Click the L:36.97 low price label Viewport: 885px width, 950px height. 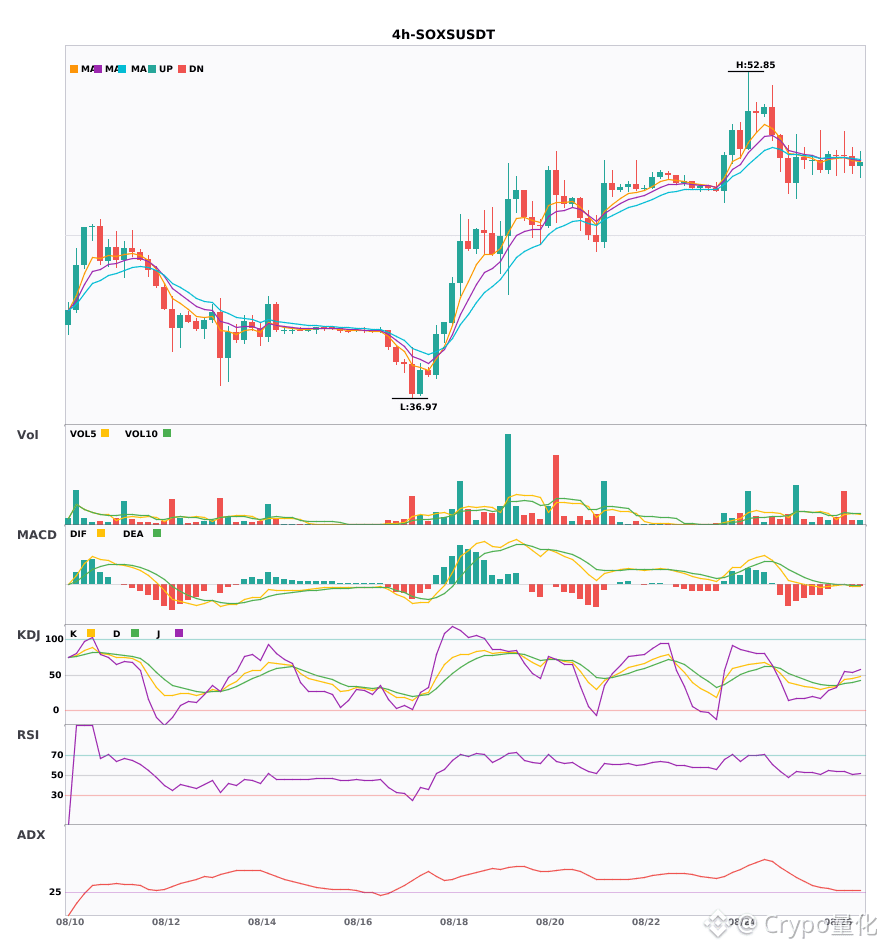point(418,407)
